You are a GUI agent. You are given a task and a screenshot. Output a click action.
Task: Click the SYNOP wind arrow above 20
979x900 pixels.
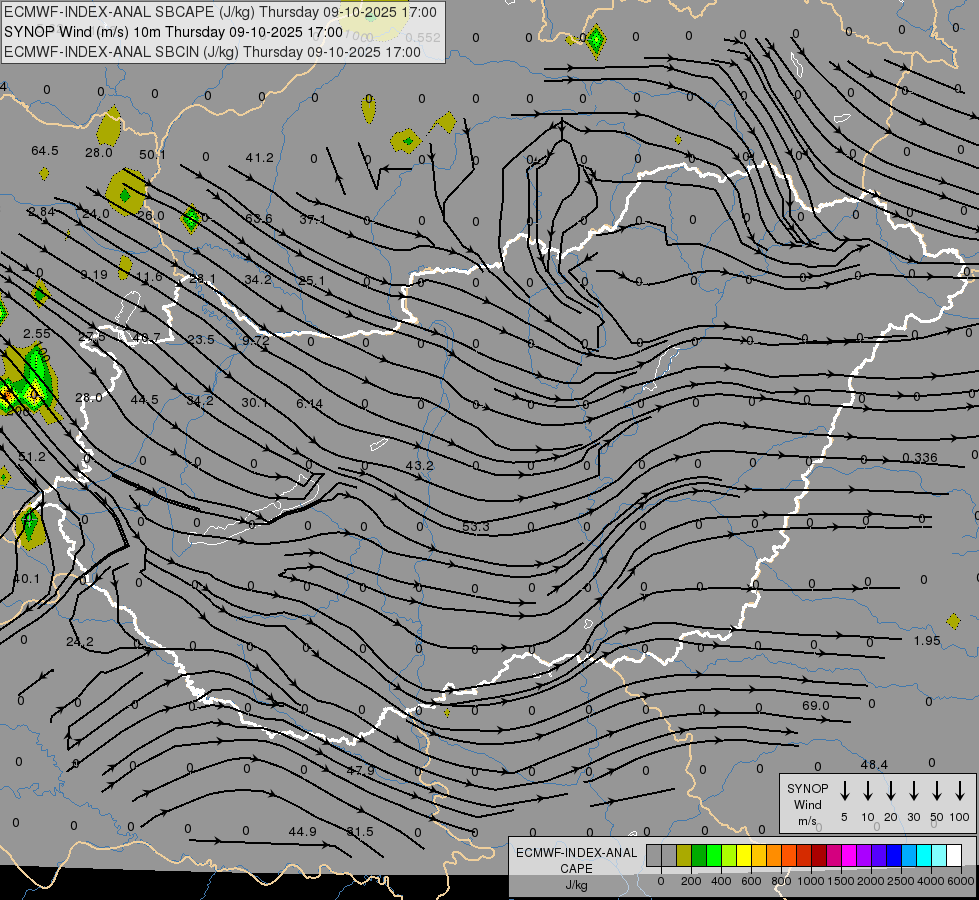pos(890,791)
